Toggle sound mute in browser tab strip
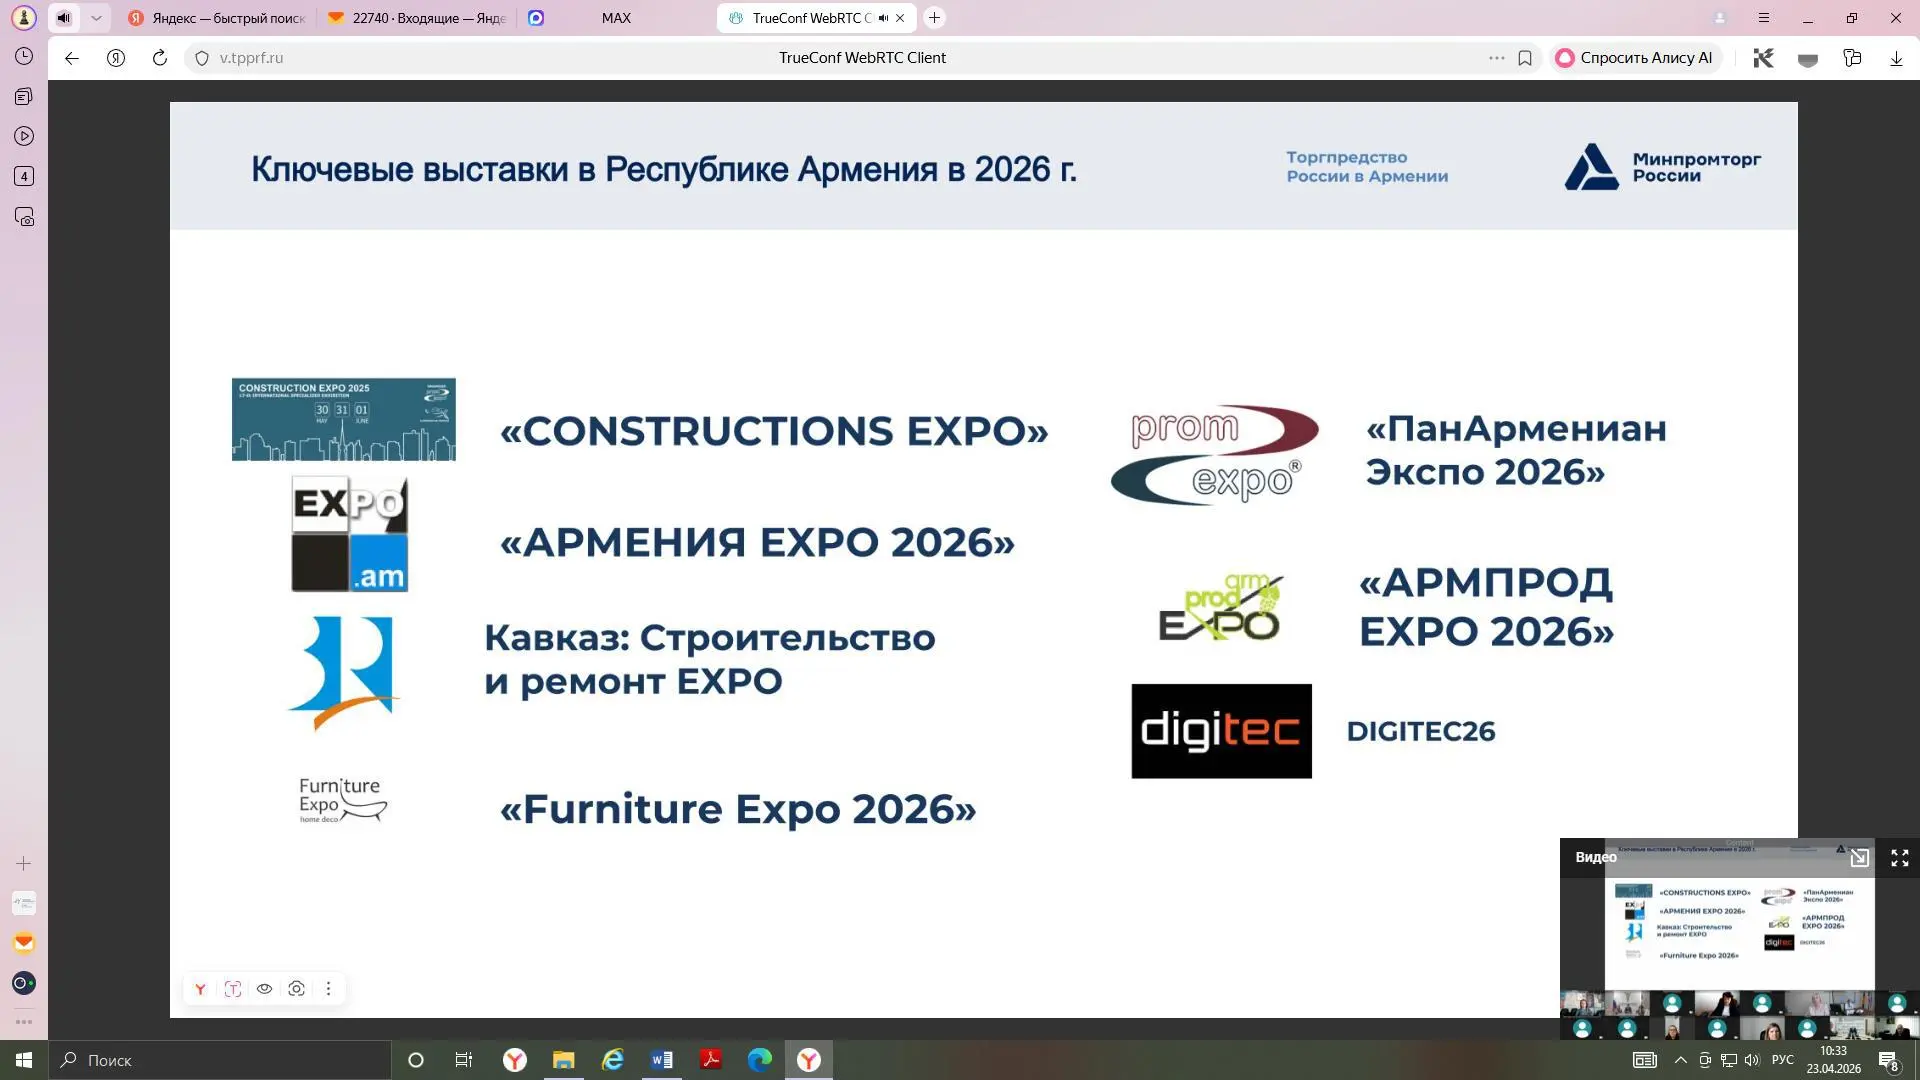Screen dimensions: 1920x1080 [x=64, y=18]
